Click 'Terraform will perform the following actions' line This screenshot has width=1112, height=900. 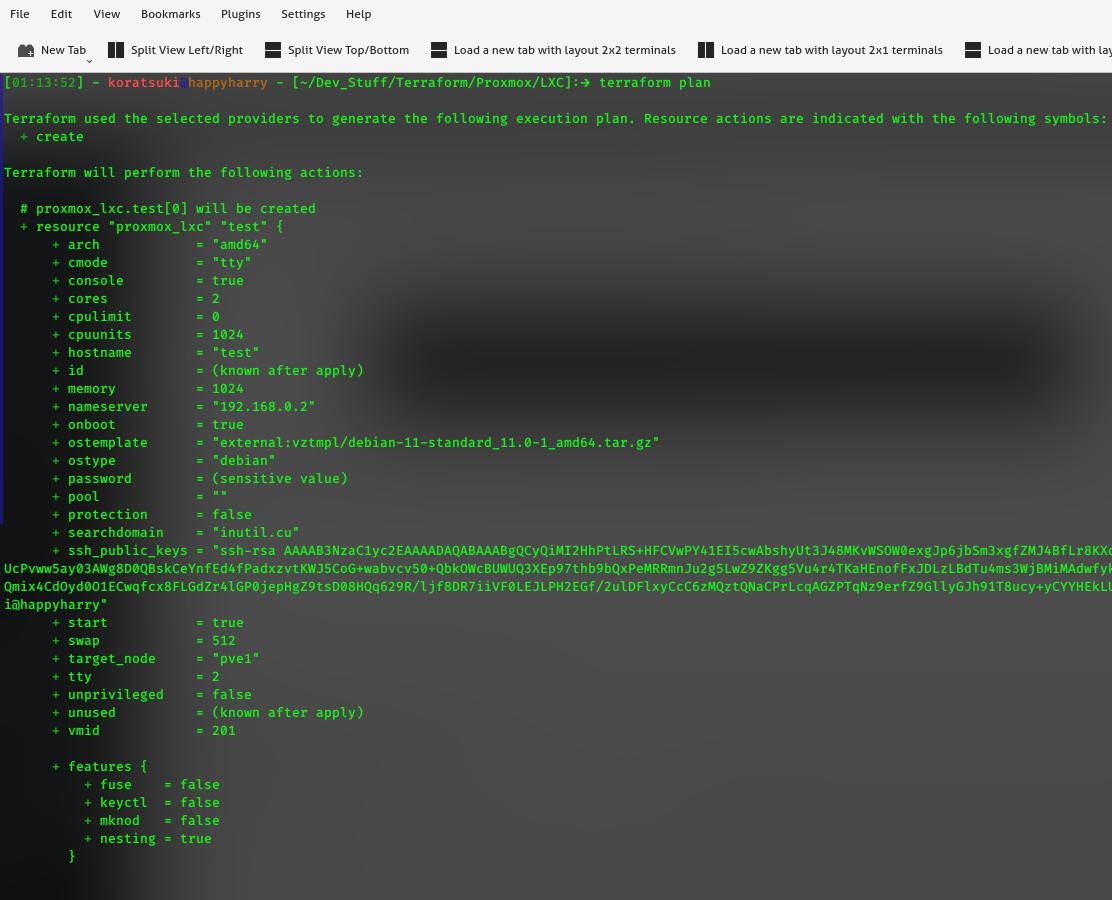pyautogui.click(x=184, y=172)
